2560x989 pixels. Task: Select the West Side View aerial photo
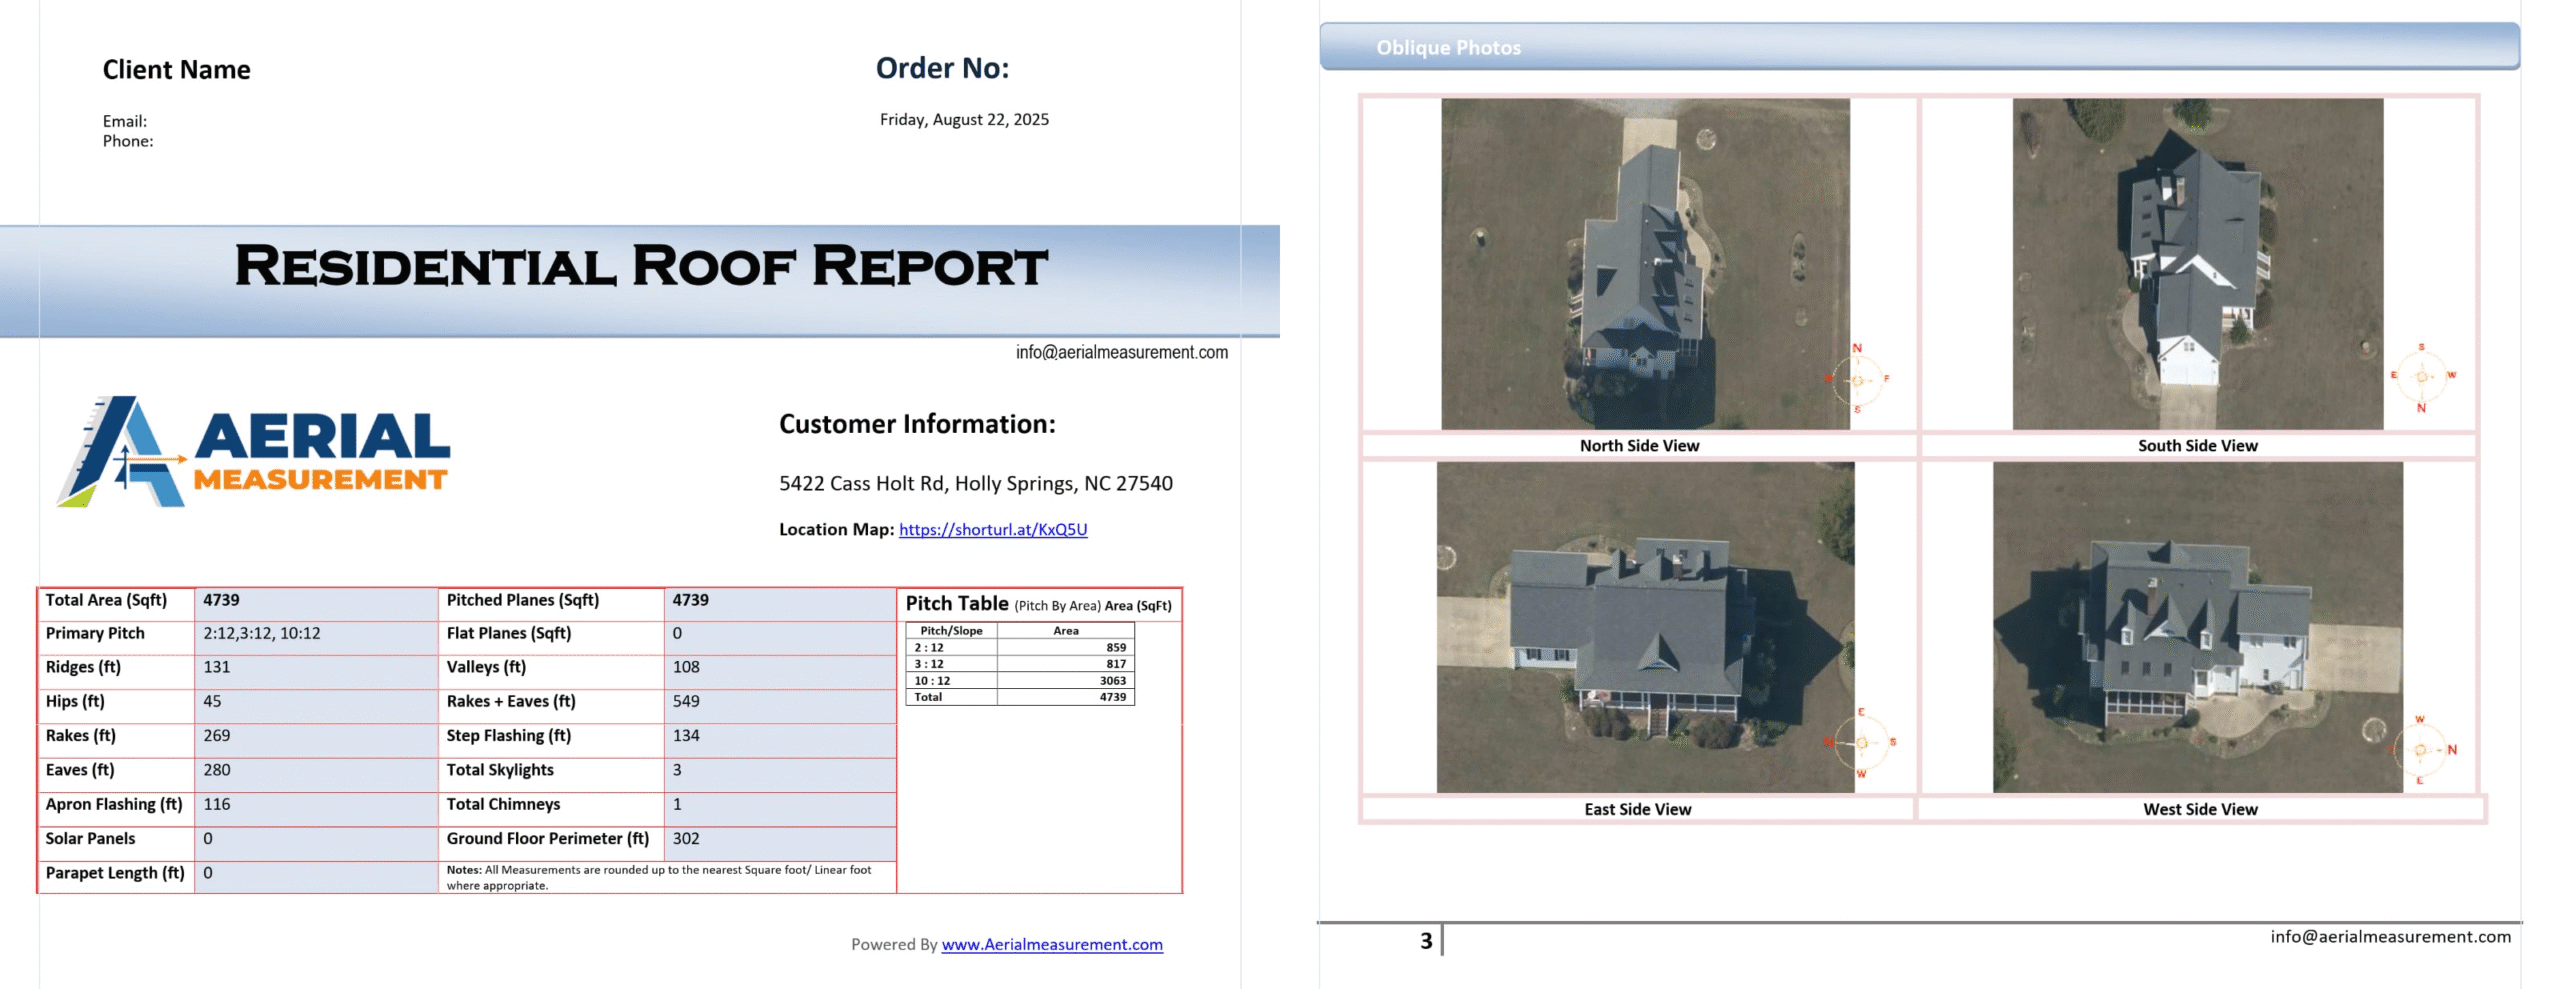coord(2197,627)
